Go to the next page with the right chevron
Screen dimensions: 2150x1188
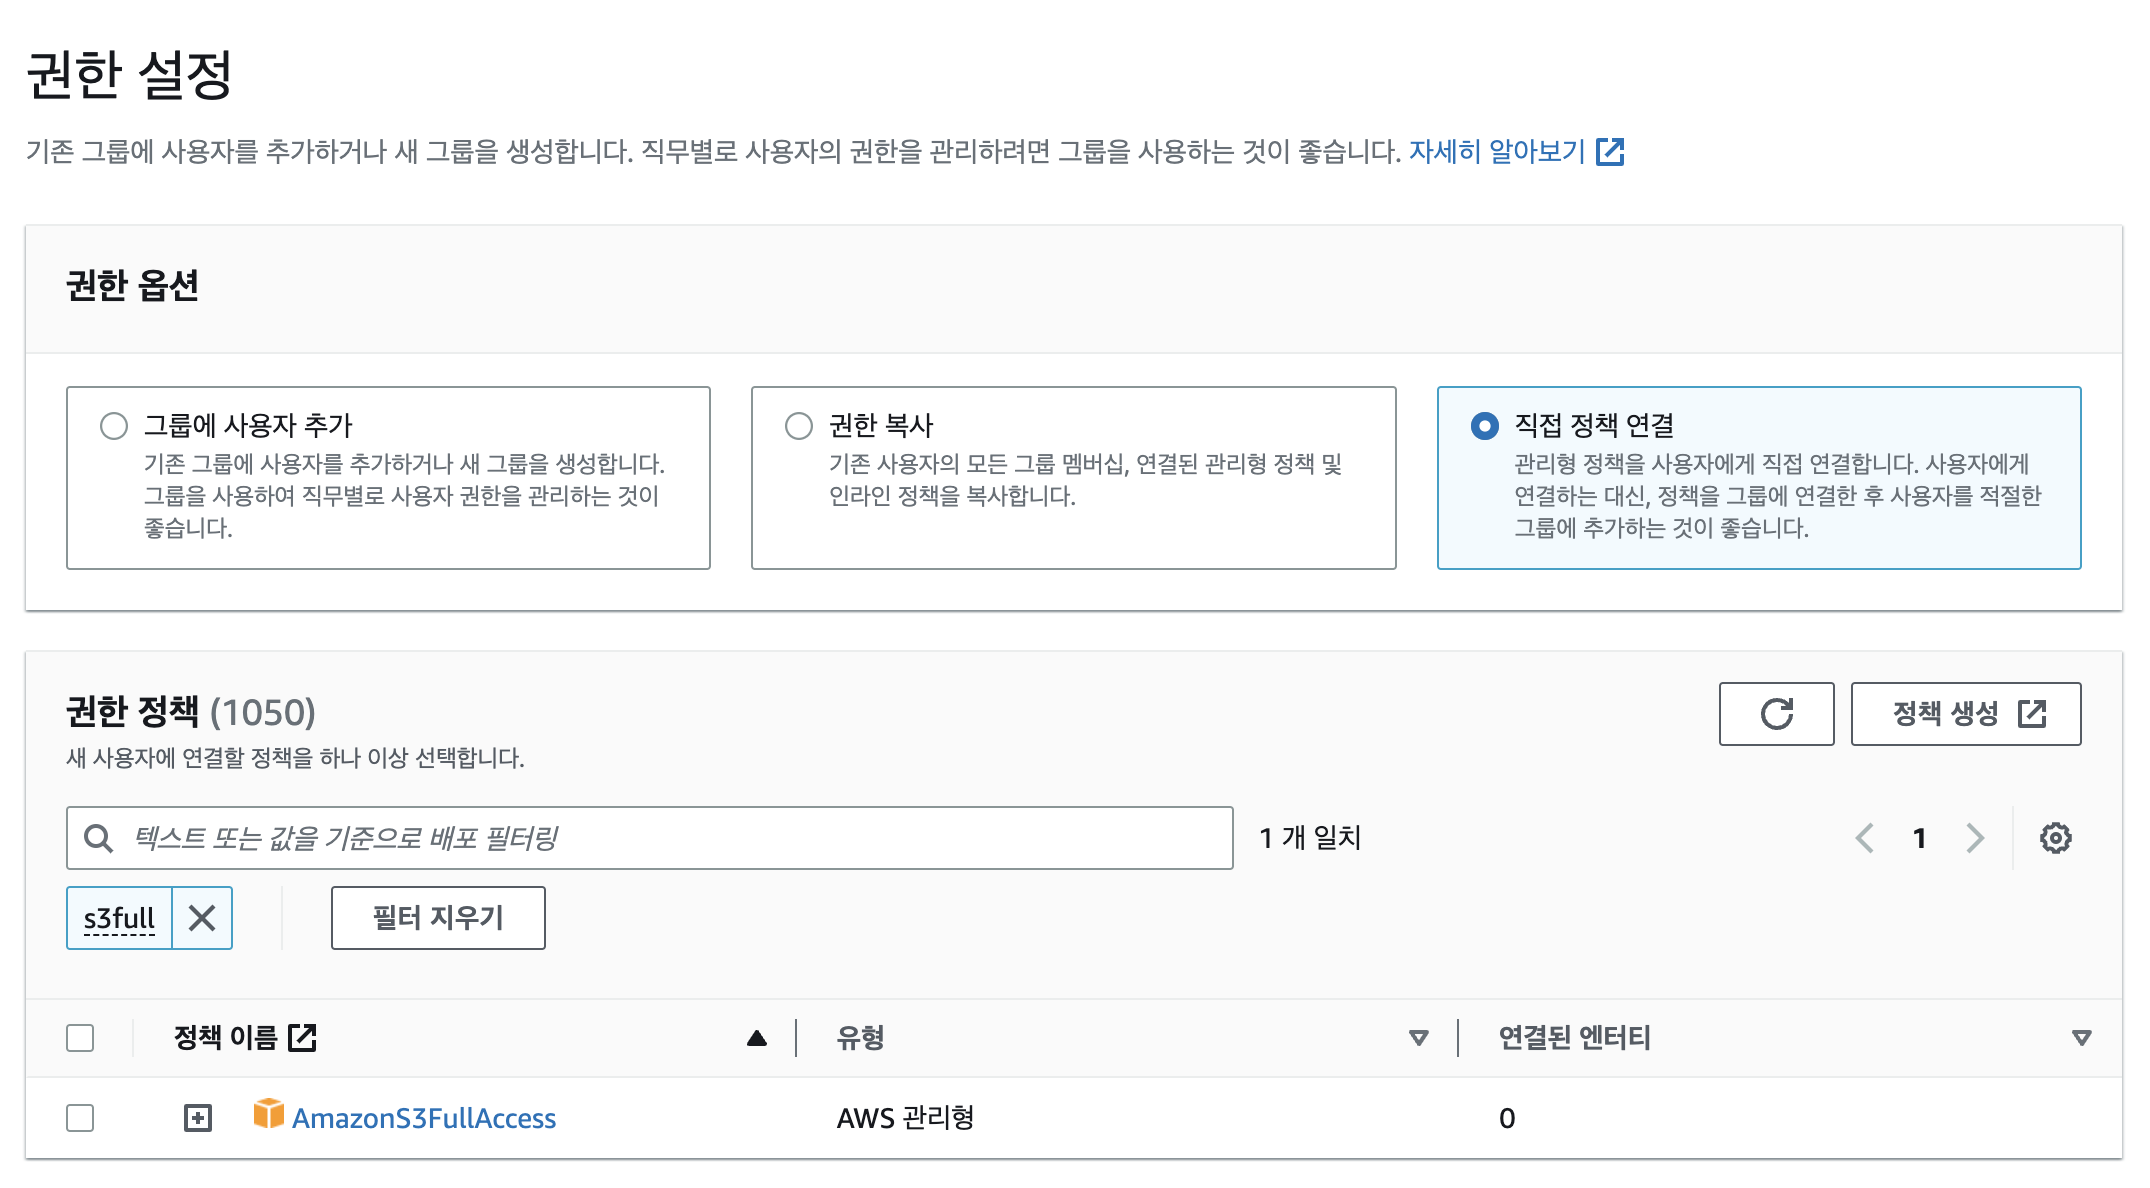tap(1974, 838)
